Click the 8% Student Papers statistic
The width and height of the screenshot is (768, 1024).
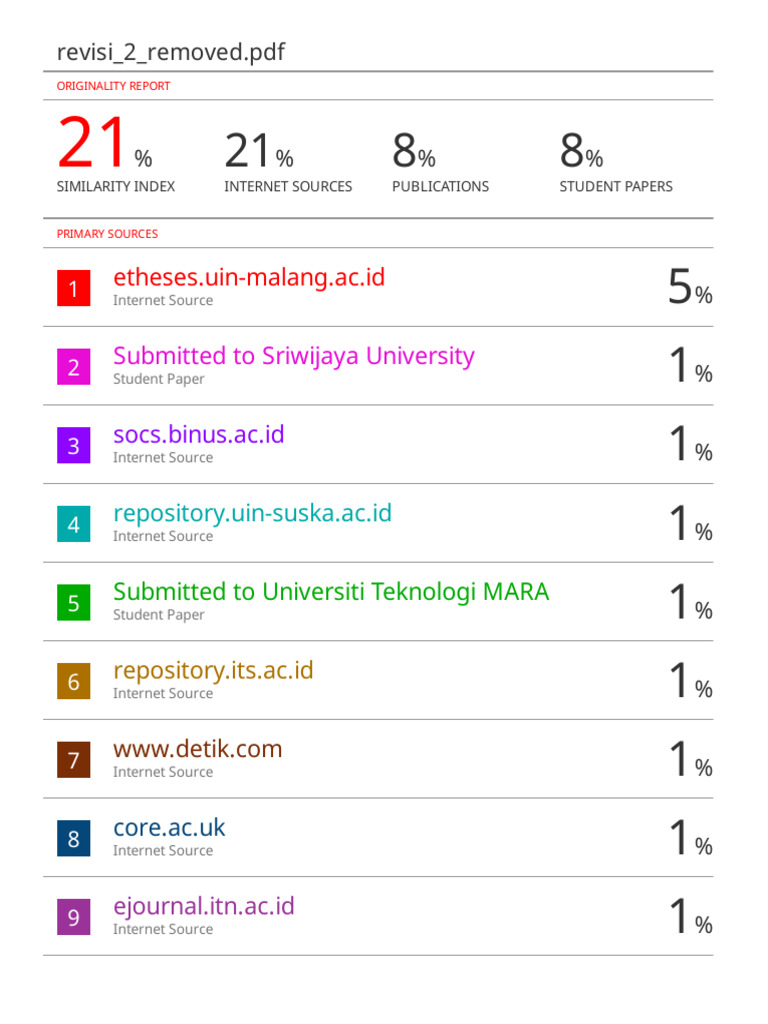click(581, 152)
